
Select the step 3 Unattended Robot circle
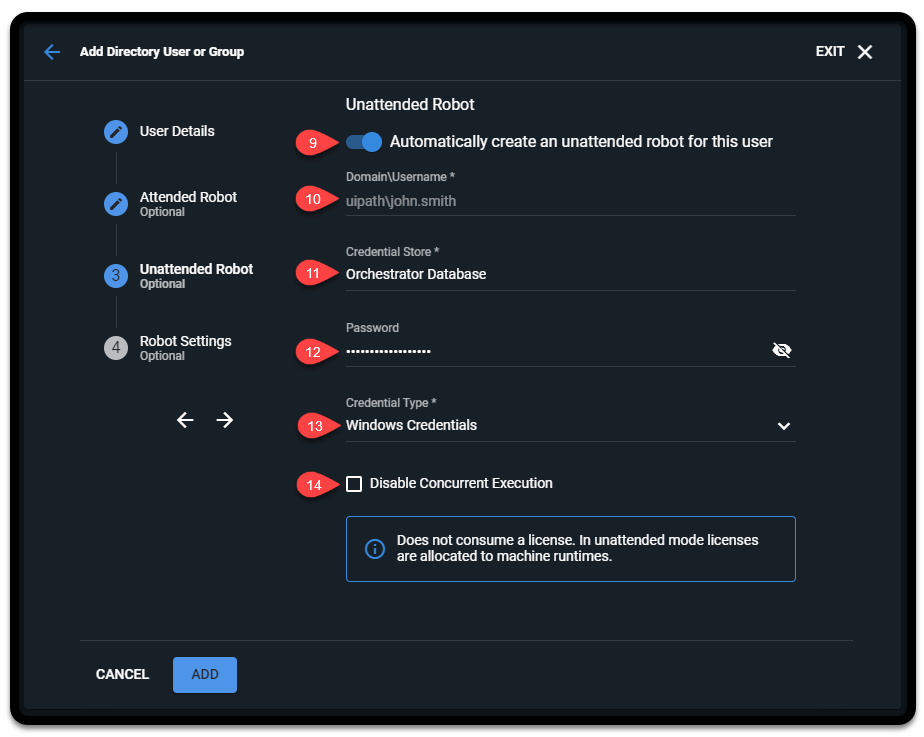coord(114,276)
